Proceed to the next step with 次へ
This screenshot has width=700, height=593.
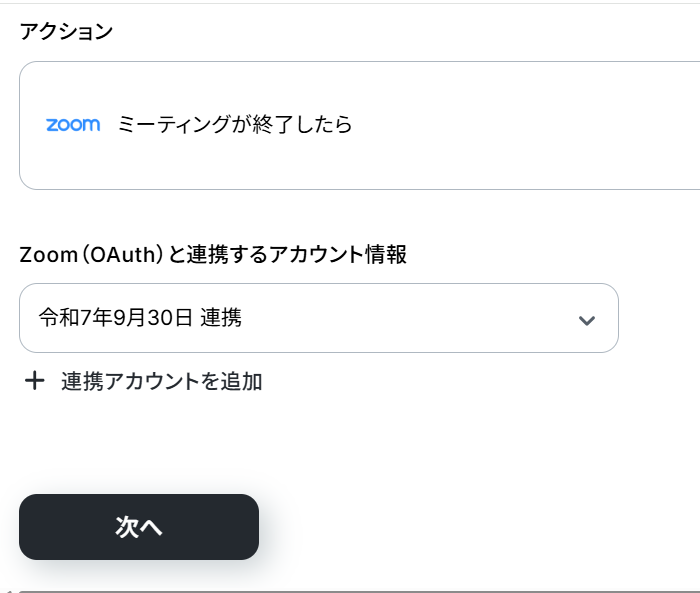139,527
